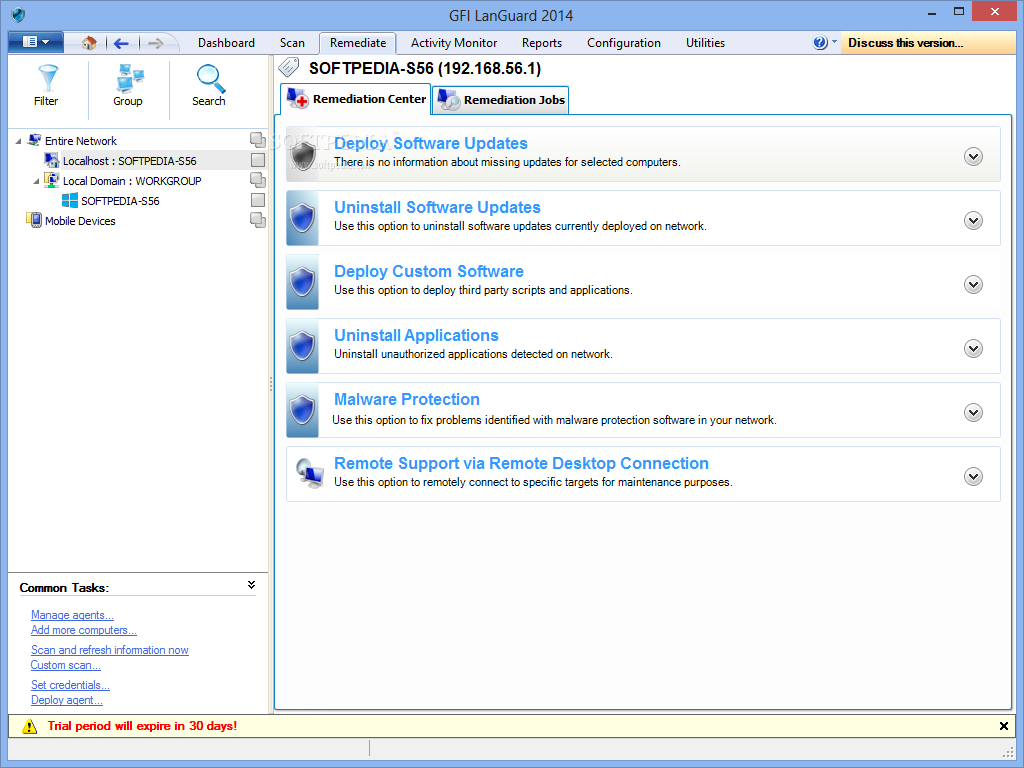Open the Search tool
Viewport: 1024px width, 768px height.
coord(209,86)
